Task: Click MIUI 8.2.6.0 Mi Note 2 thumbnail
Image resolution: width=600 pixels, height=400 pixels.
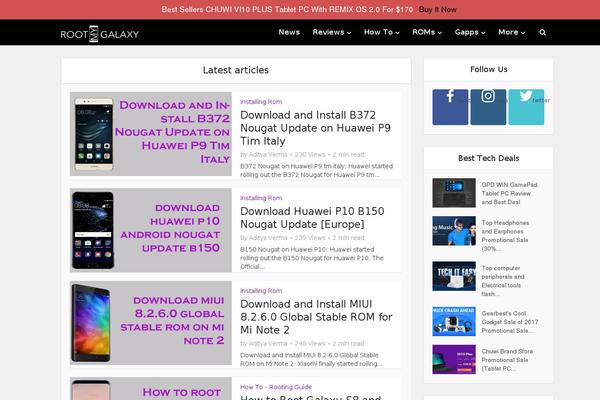Action: pyautogui.click(x=151, y=323)
